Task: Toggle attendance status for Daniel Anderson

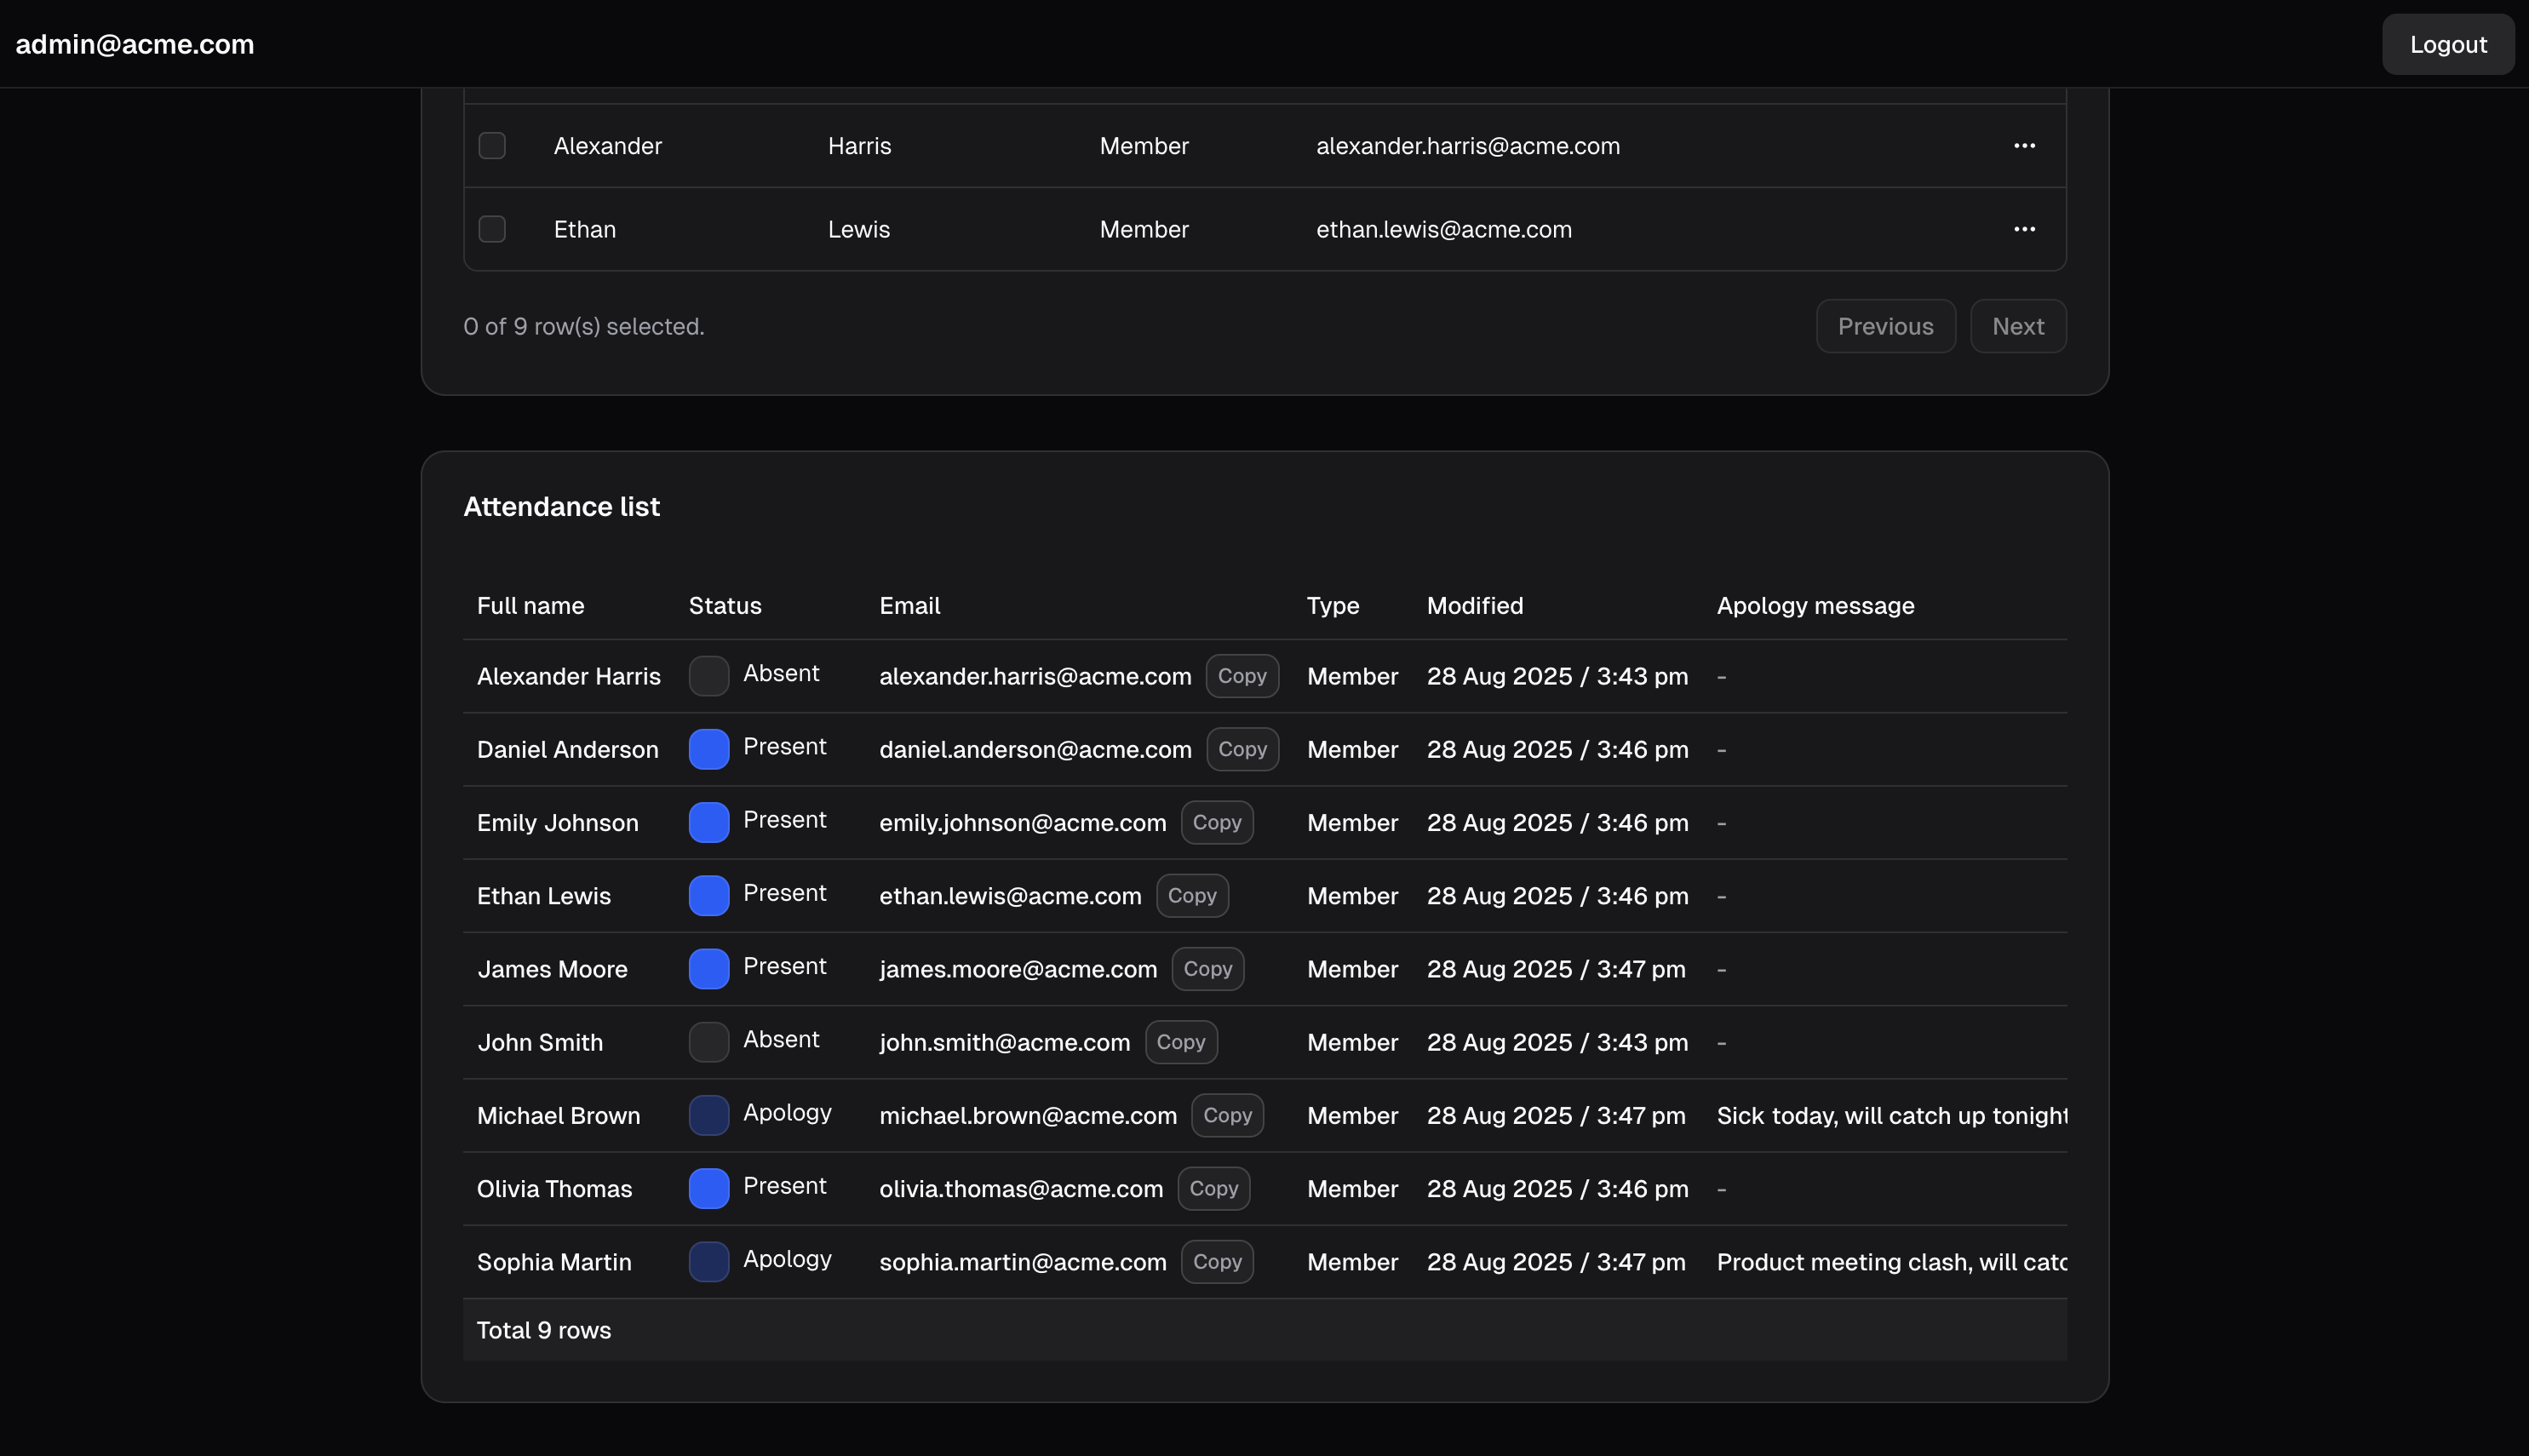Action: [x=709, y=749]
